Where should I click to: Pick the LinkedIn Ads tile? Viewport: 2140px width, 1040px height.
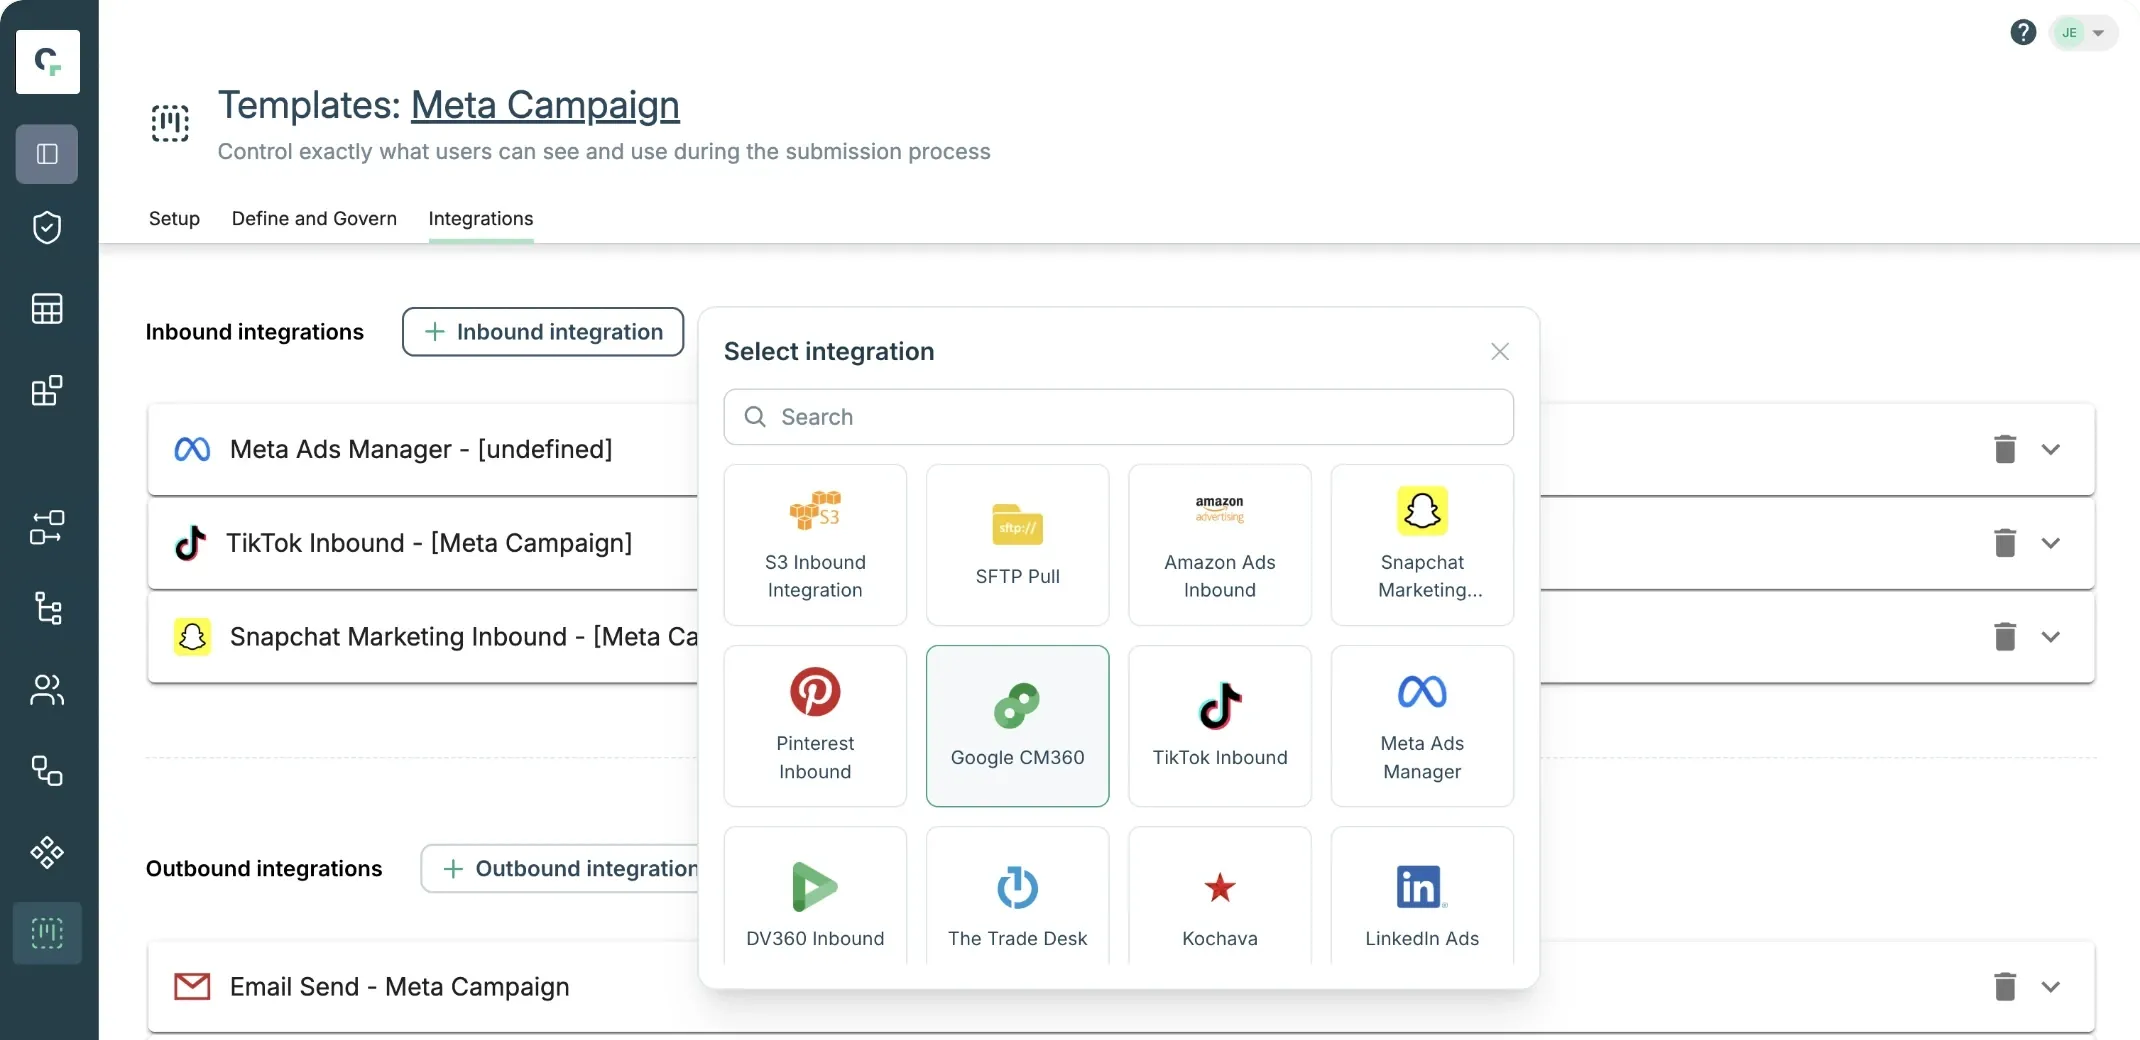(1422, 897)
